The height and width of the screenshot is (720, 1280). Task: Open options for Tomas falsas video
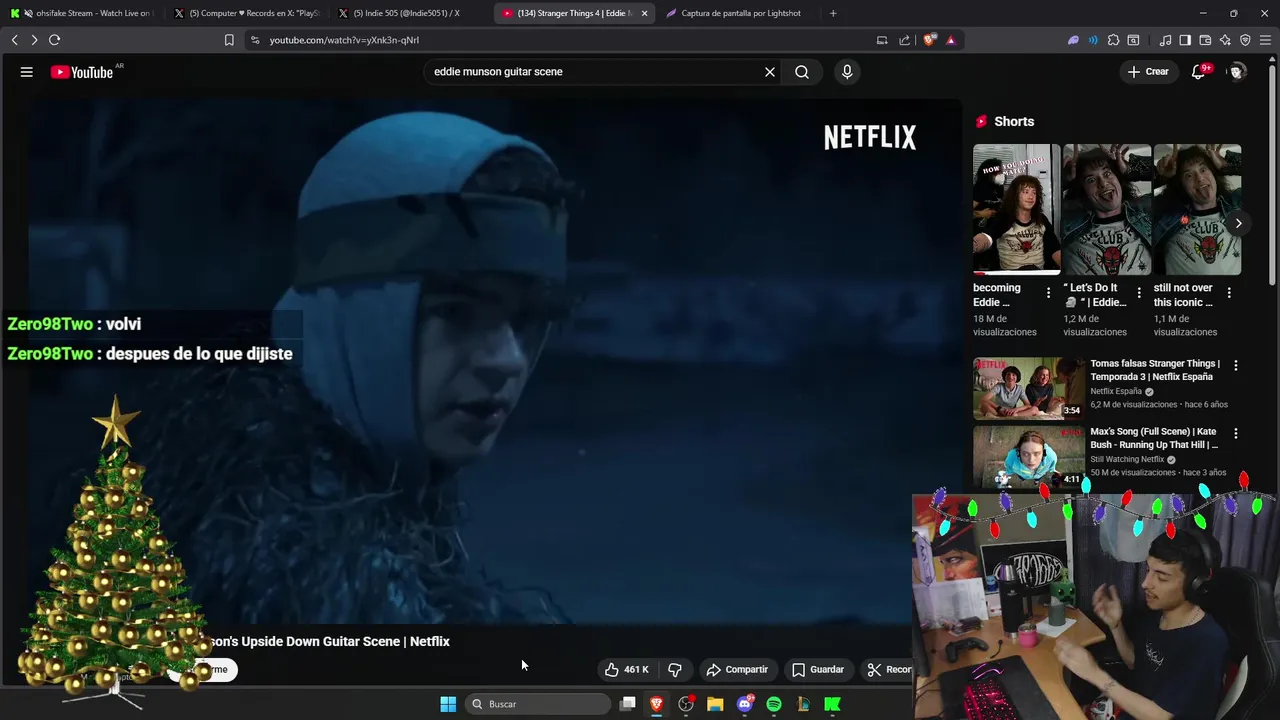pyautogui.click(x=1236, y=366)
